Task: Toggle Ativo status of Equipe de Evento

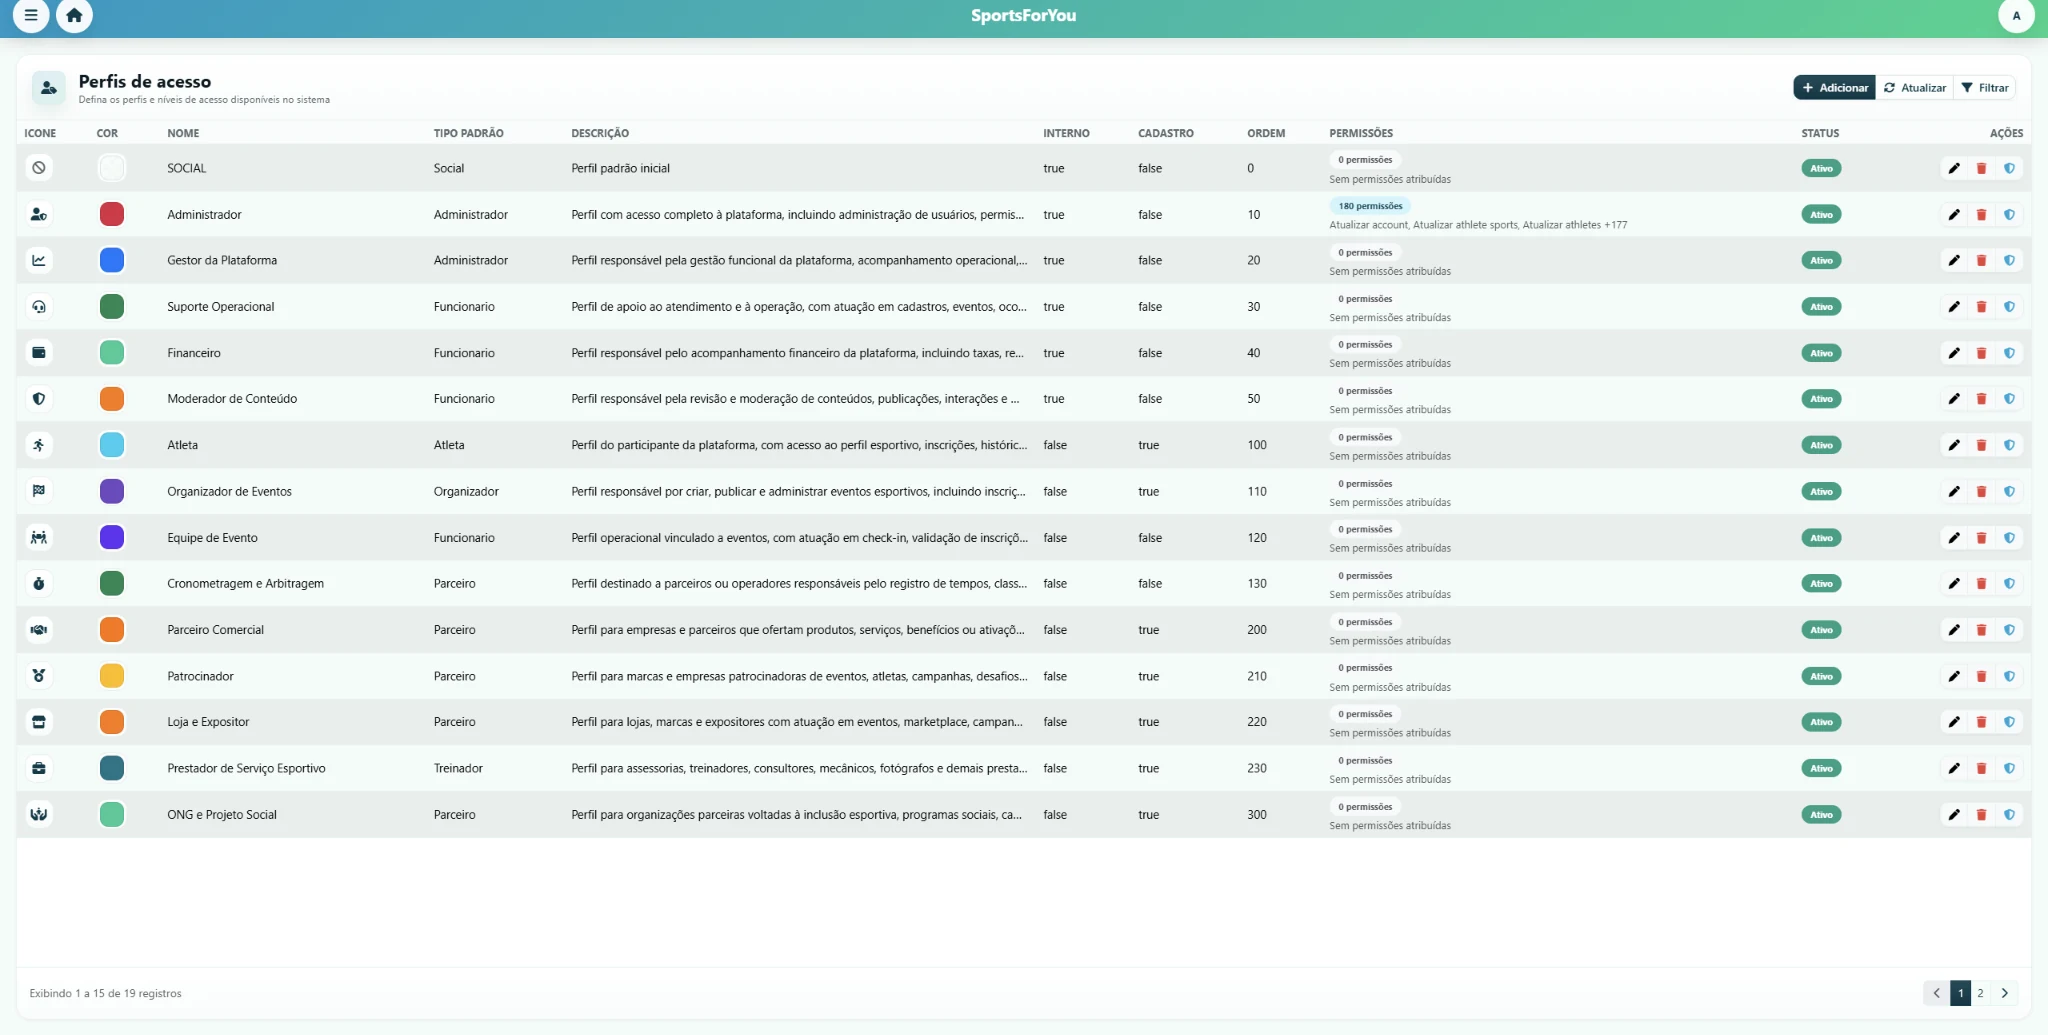Action: tap(1821, 538)
